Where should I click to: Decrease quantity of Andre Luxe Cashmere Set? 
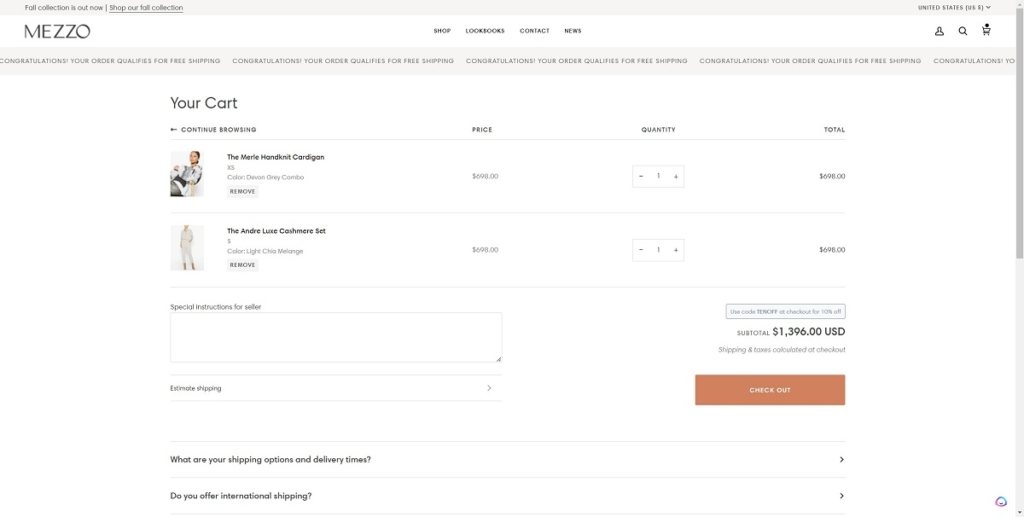[641, 250]
